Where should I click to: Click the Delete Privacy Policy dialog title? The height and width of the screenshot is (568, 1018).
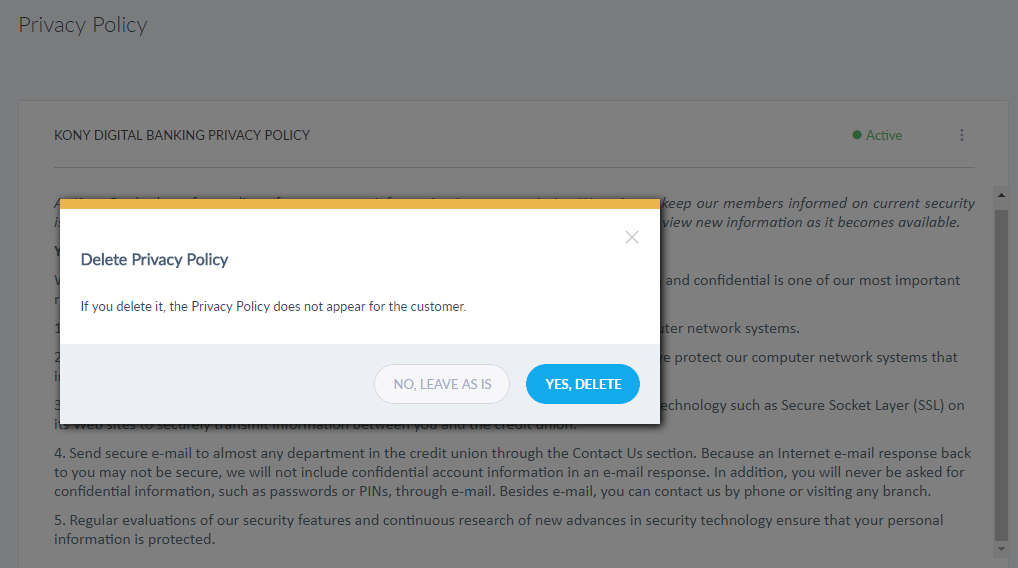point(154,259)
